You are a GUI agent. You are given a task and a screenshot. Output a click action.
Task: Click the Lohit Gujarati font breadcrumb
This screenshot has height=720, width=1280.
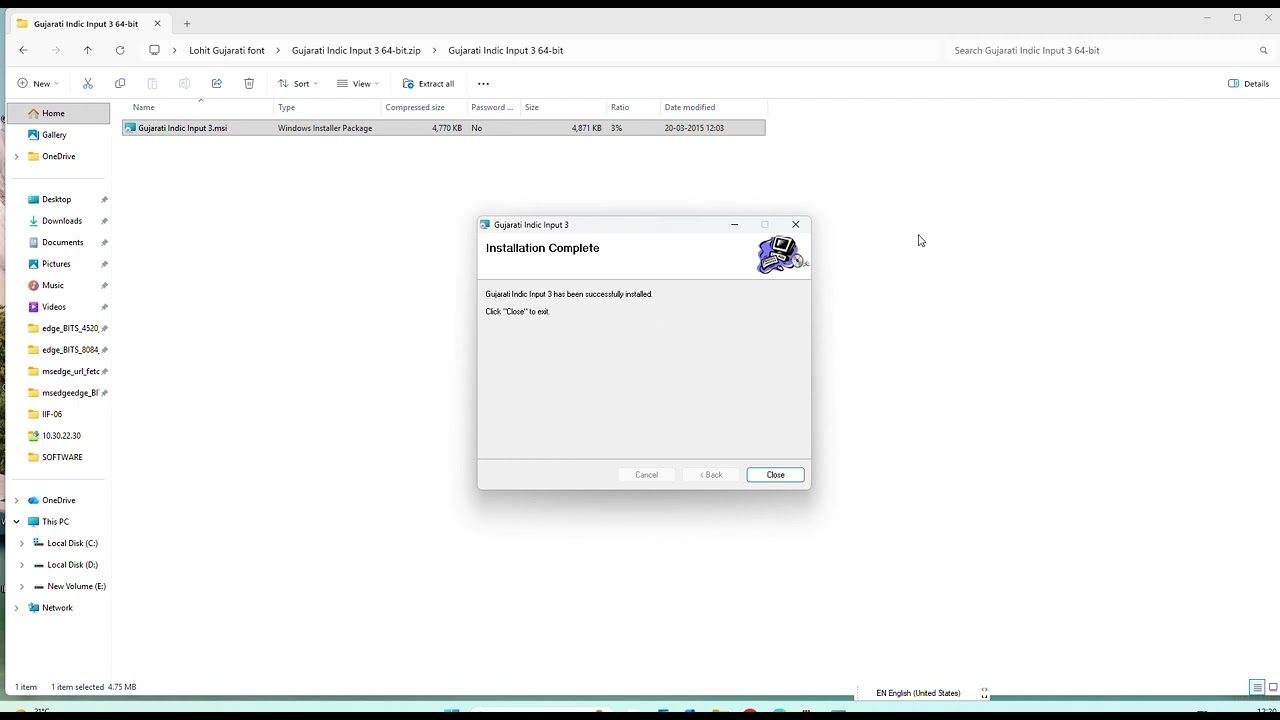(227, 50)
